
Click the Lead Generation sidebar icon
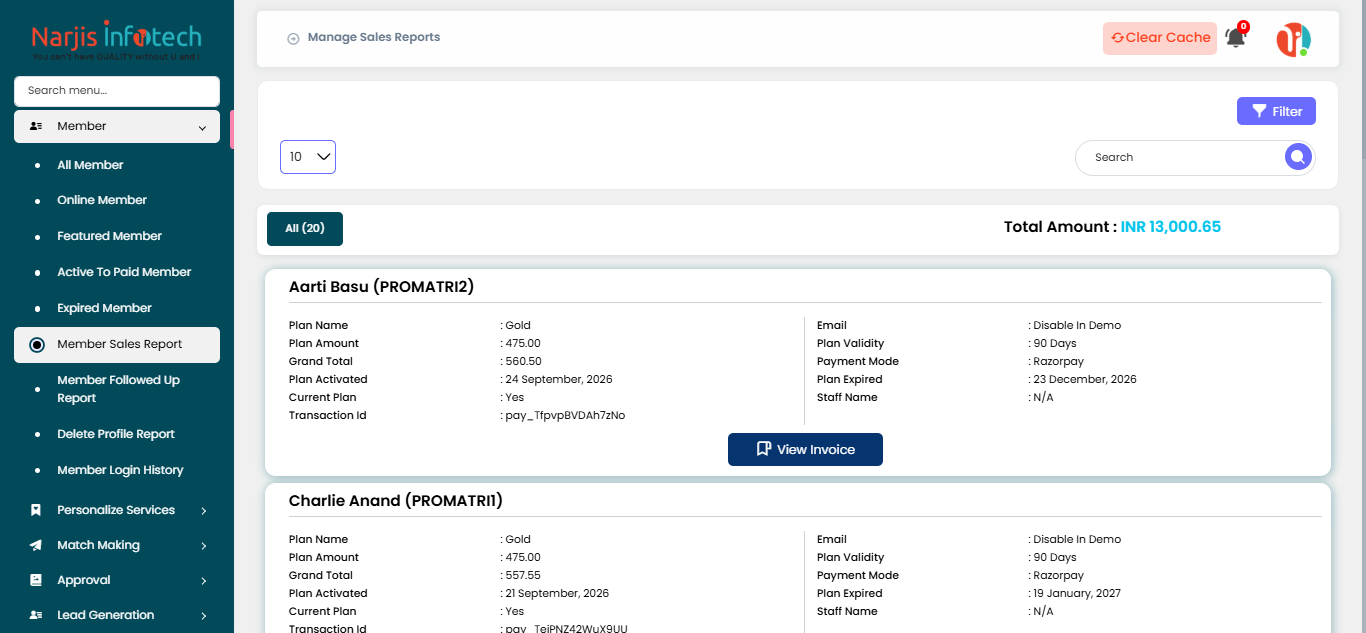(36, 615)
